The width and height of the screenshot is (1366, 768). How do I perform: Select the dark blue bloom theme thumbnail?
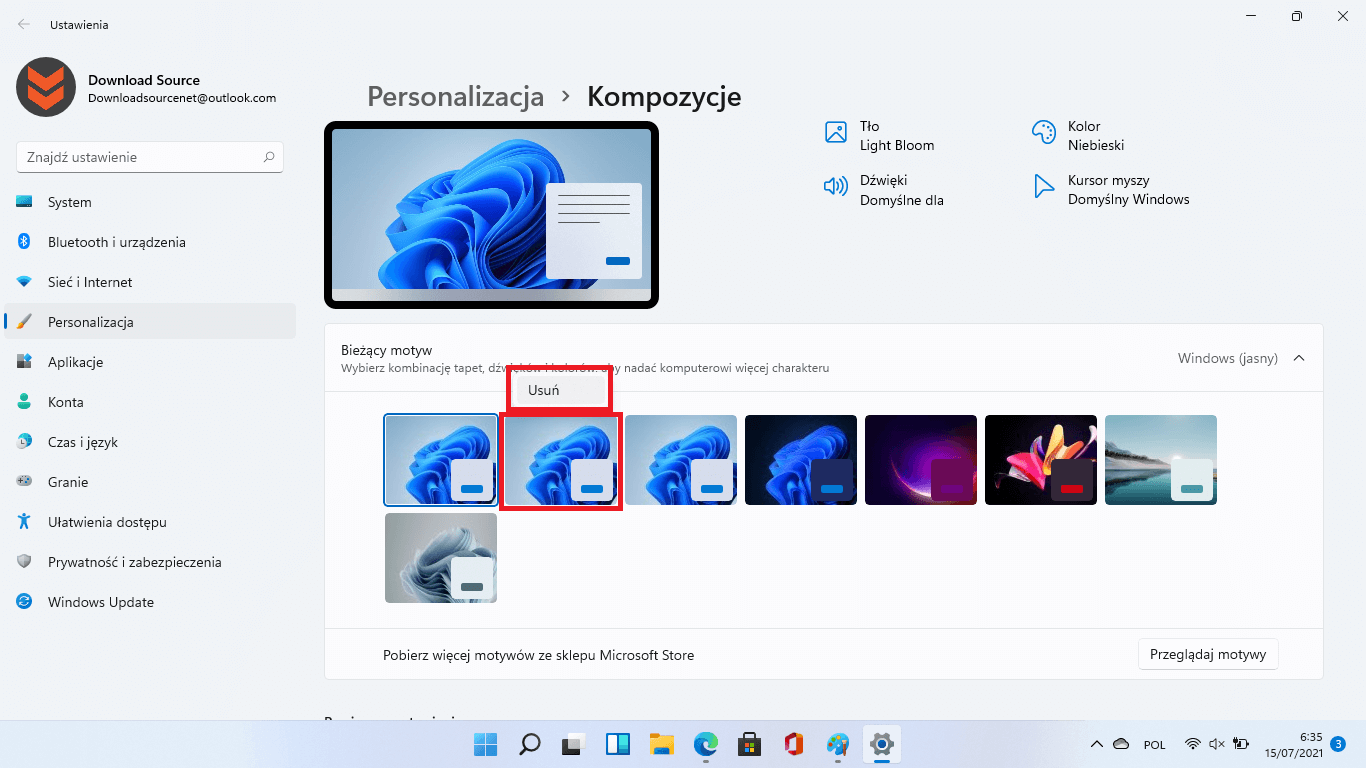[x=801, y=459]
